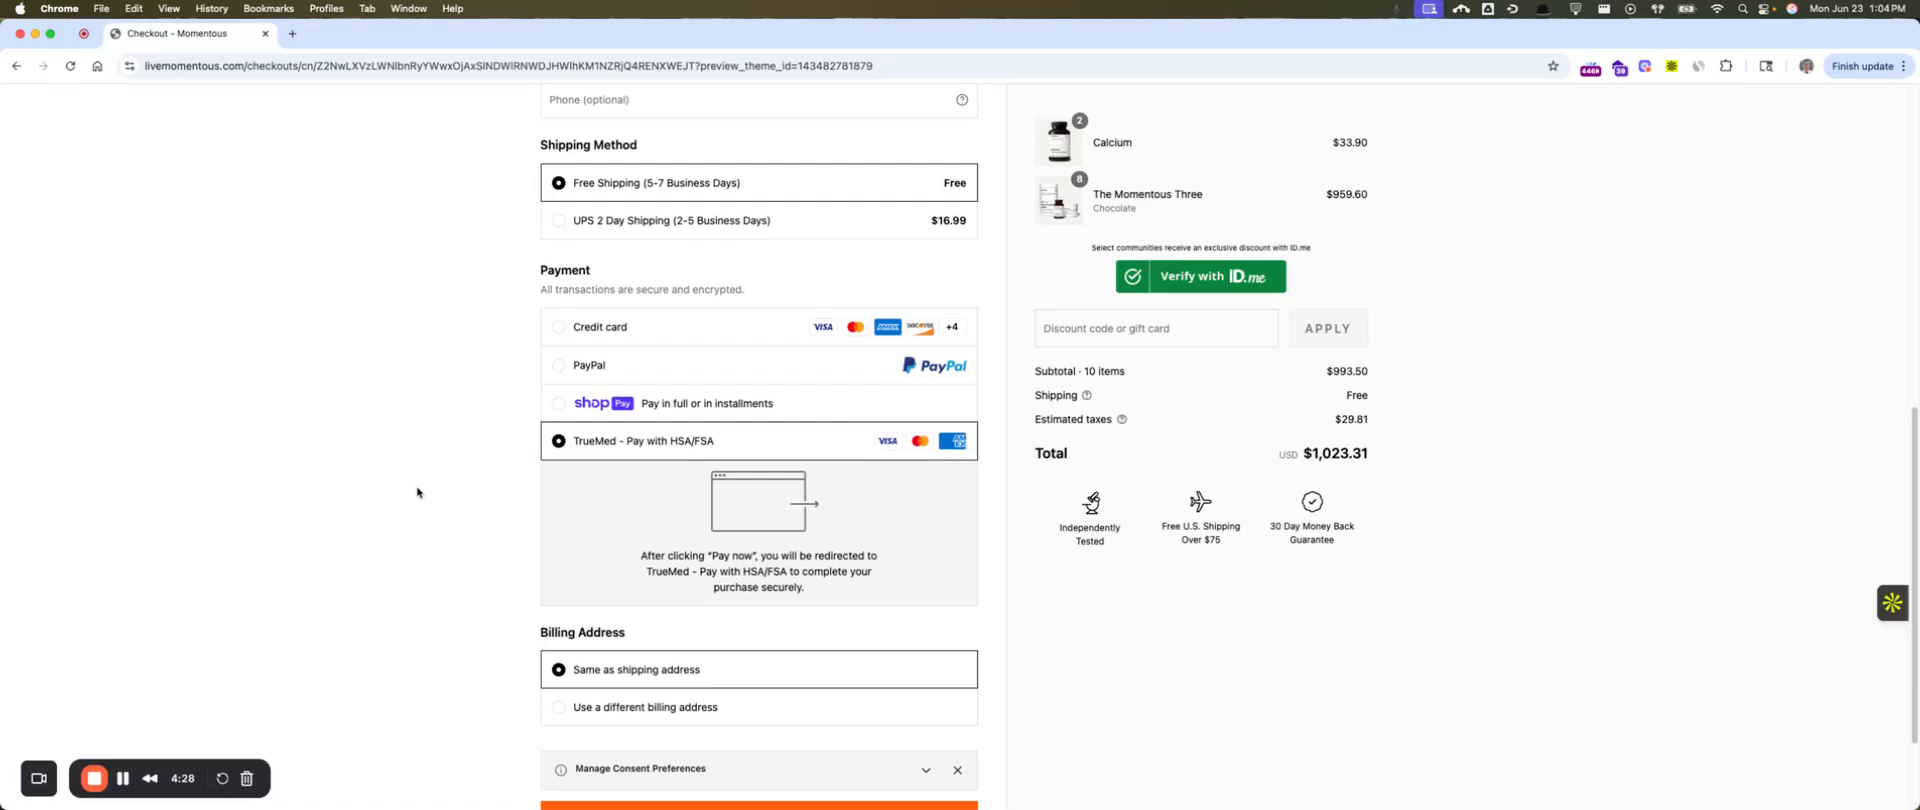Open macOS Spotlight search
1920x810 pixels.
1743,9
